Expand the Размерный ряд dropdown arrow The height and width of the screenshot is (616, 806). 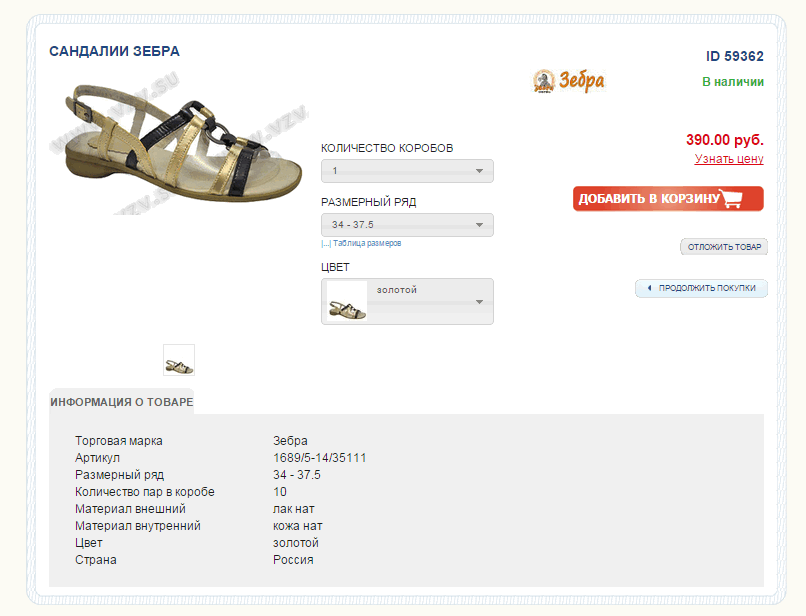pyautogui.click(x=479, y=225)
